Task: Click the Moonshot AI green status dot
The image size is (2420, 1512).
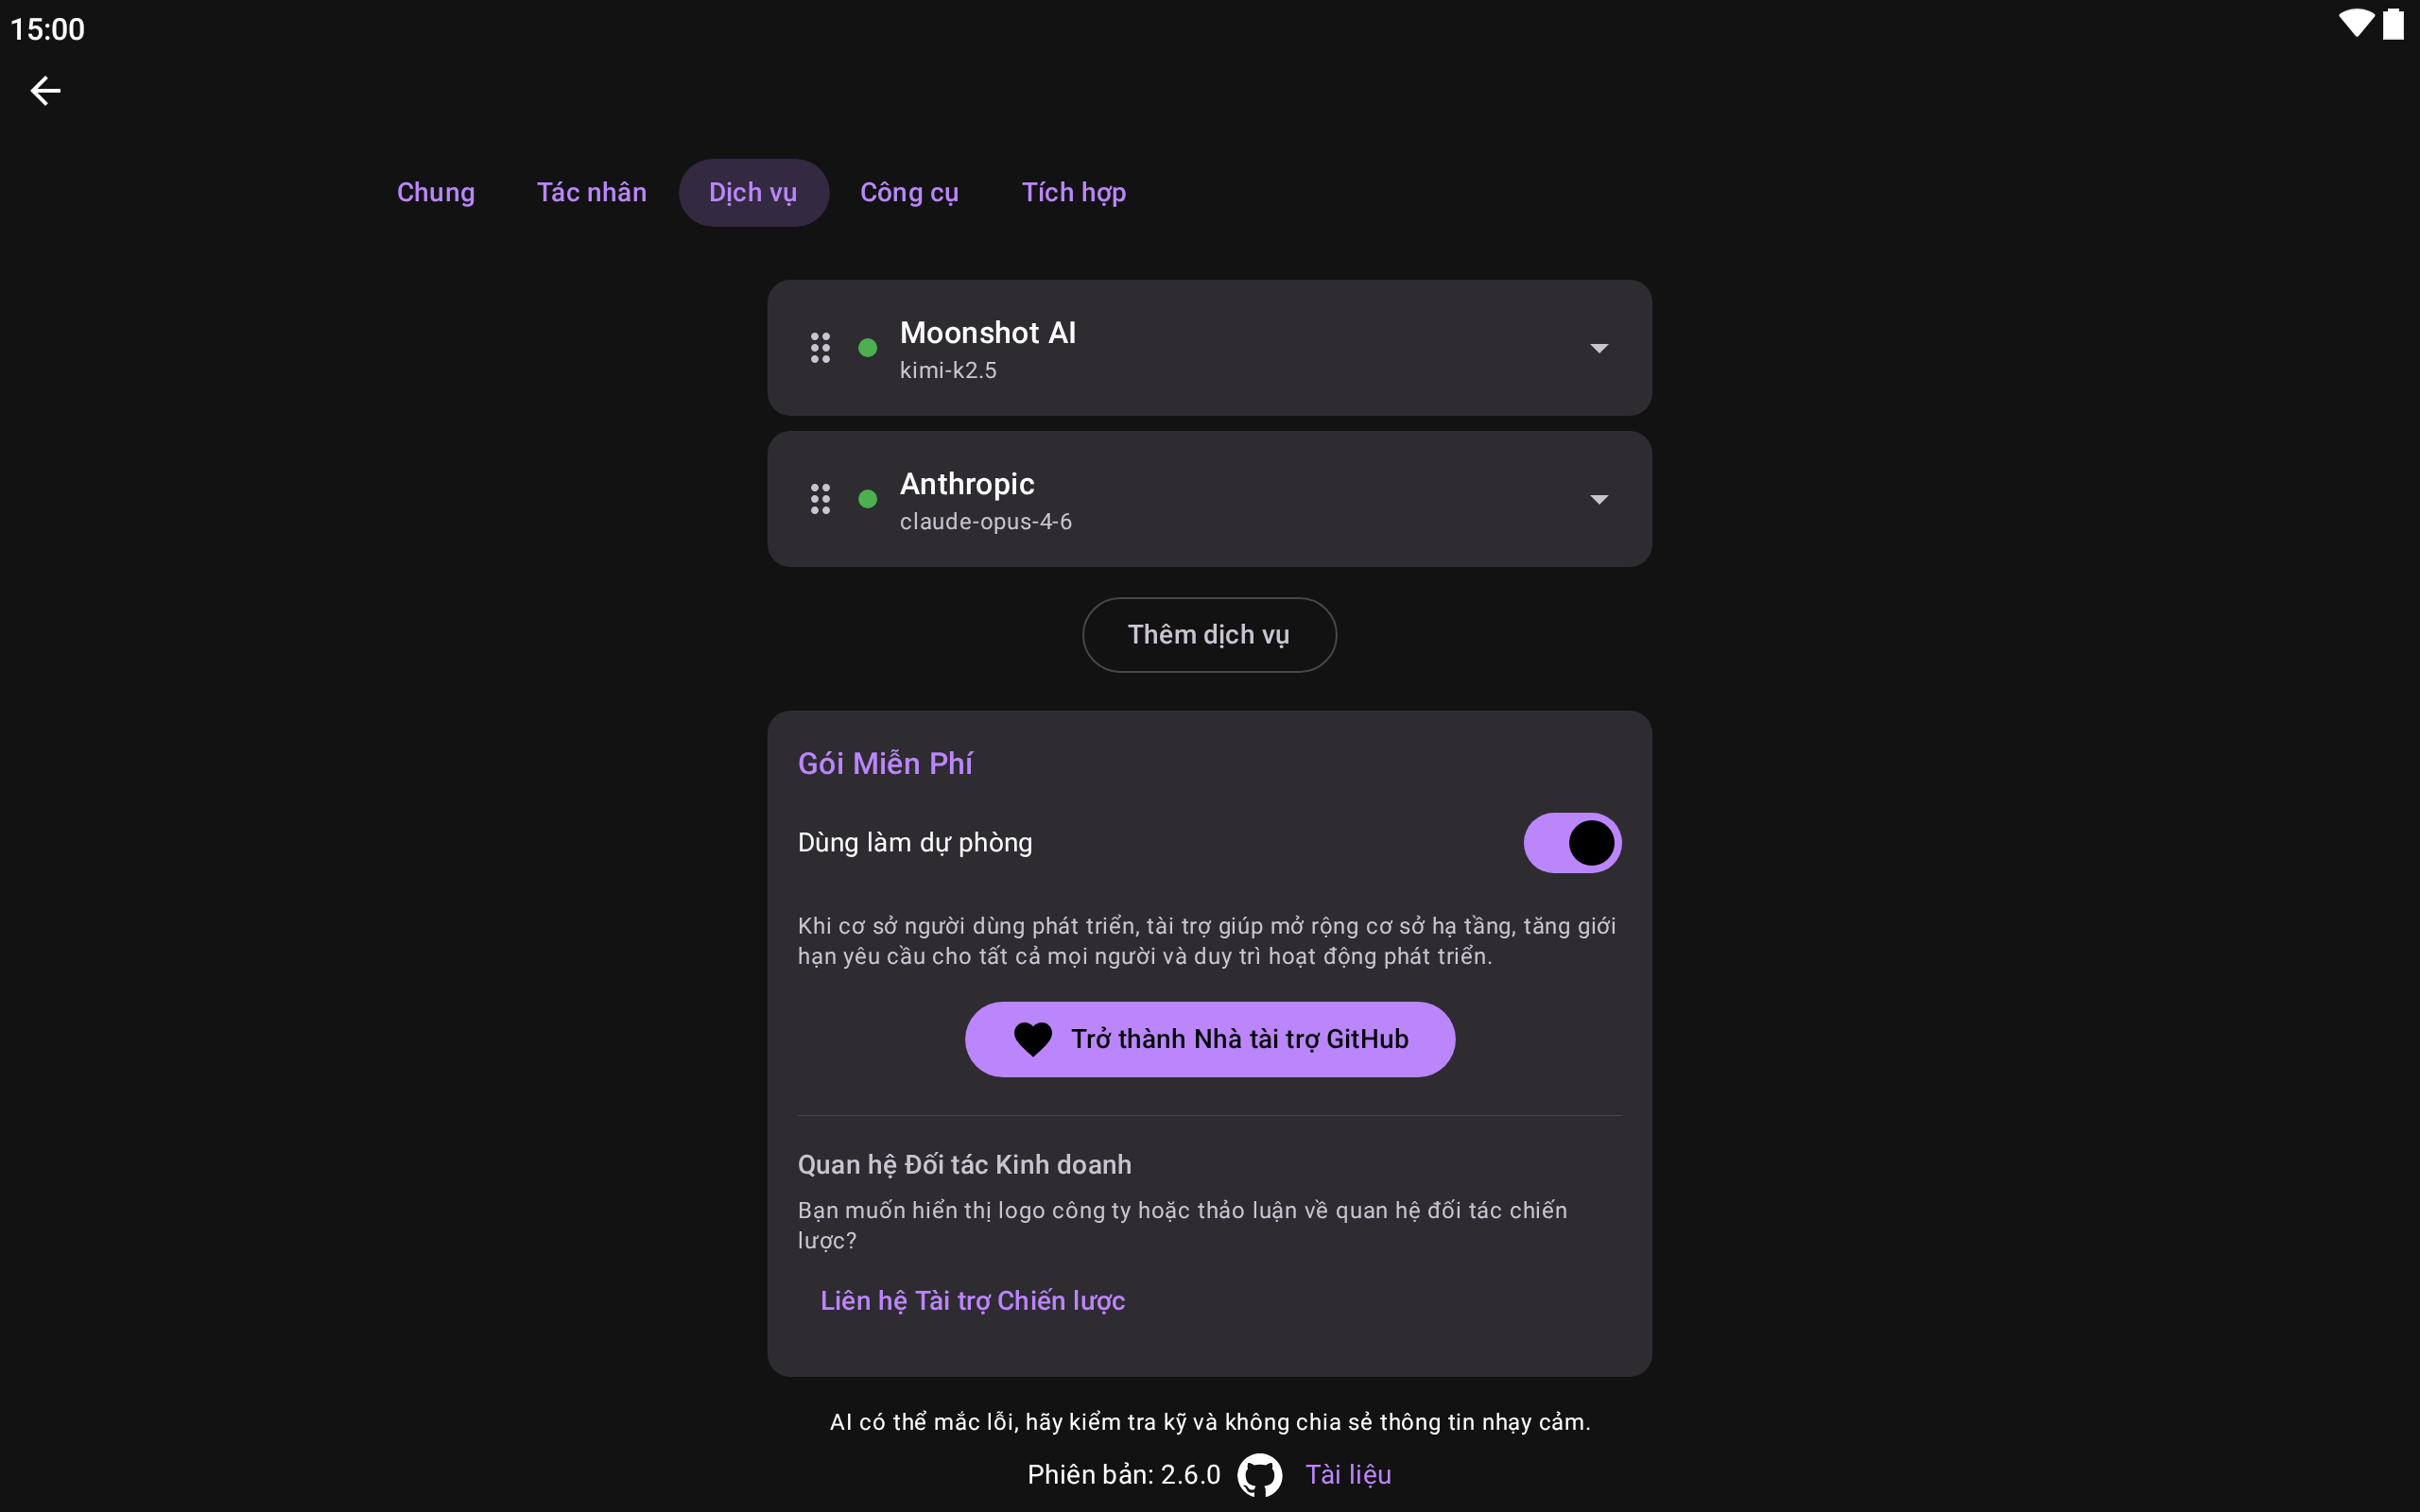Action: click(x=868, y=348)
